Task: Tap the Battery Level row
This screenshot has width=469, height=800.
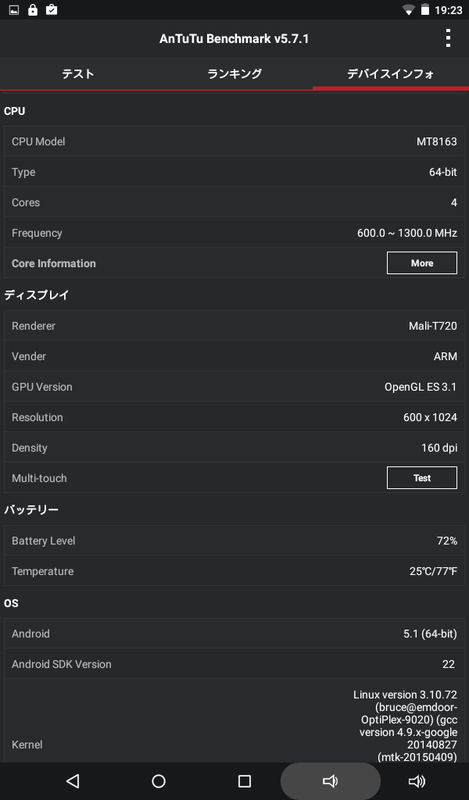Action: pyautogui.click(x=234, y=540)
